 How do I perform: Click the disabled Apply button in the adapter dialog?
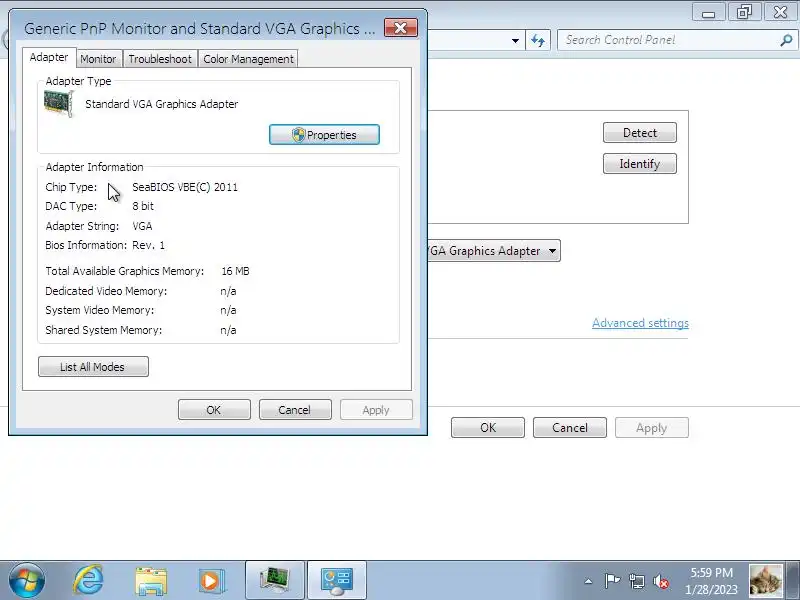[376, 410]
